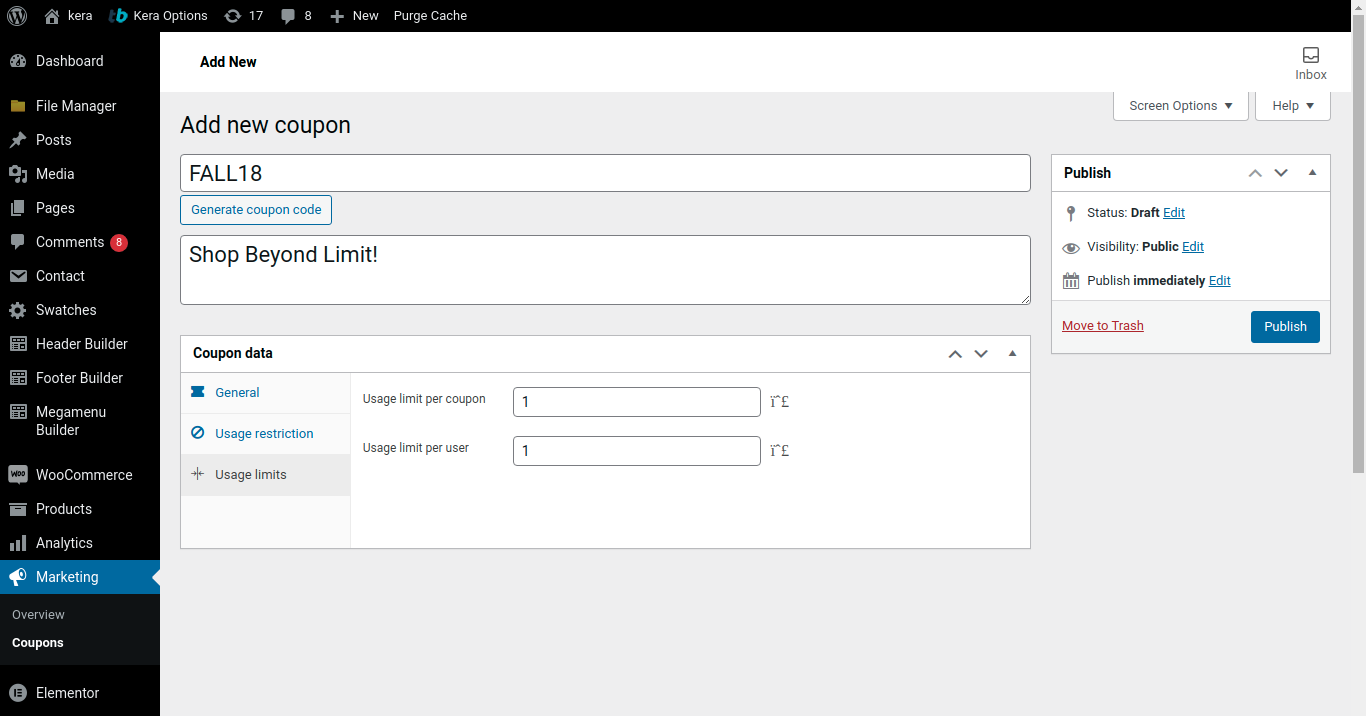Screen dimensions: 1366x716
Task: Click the Elementor icon
Action: point(18,693)
